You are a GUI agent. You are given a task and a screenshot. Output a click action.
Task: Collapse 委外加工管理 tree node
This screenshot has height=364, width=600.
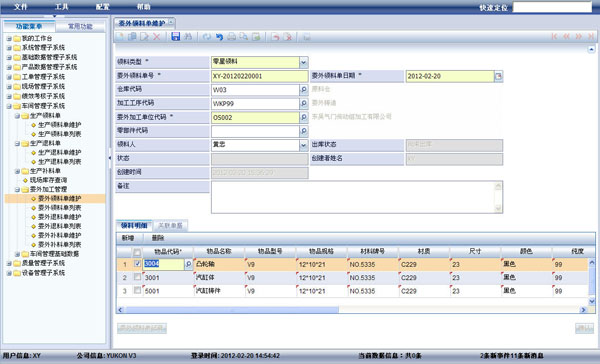(17, 189)
